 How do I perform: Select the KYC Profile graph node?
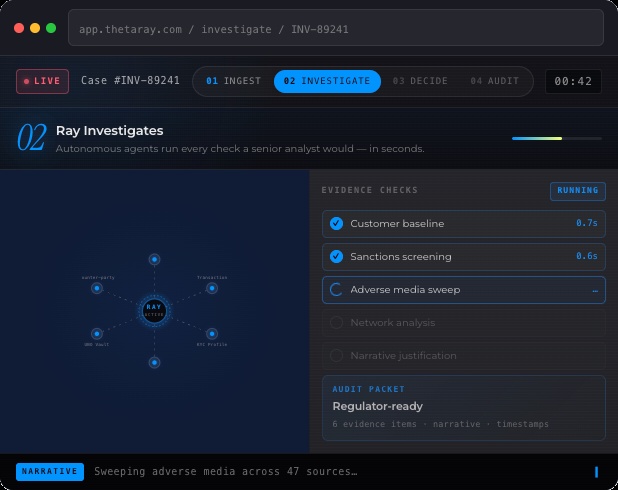point(212,333)
